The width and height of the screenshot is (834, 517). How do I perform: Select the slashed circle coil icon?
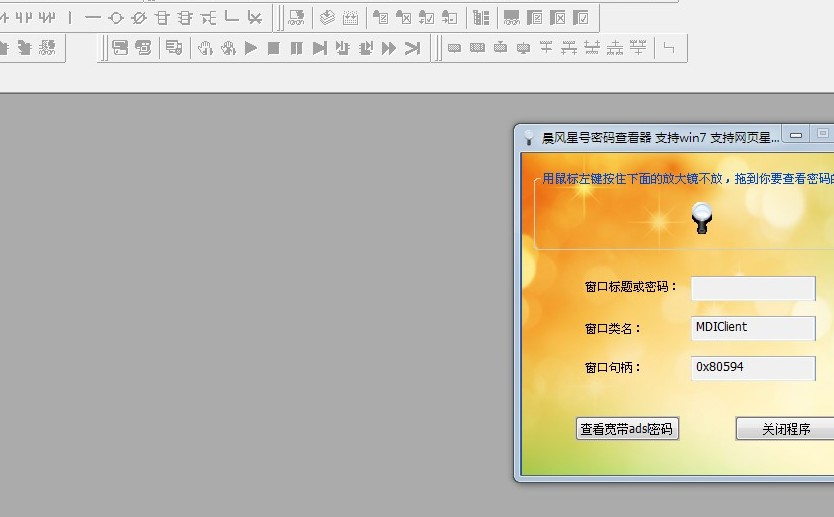(139, 17)
